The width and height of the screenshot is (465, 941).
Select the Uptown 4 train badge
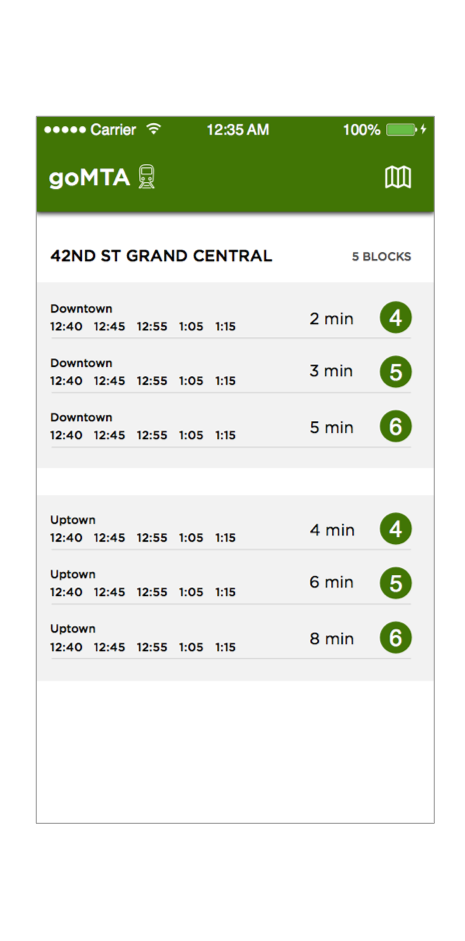pyautogui.click(x=395, y=529)
